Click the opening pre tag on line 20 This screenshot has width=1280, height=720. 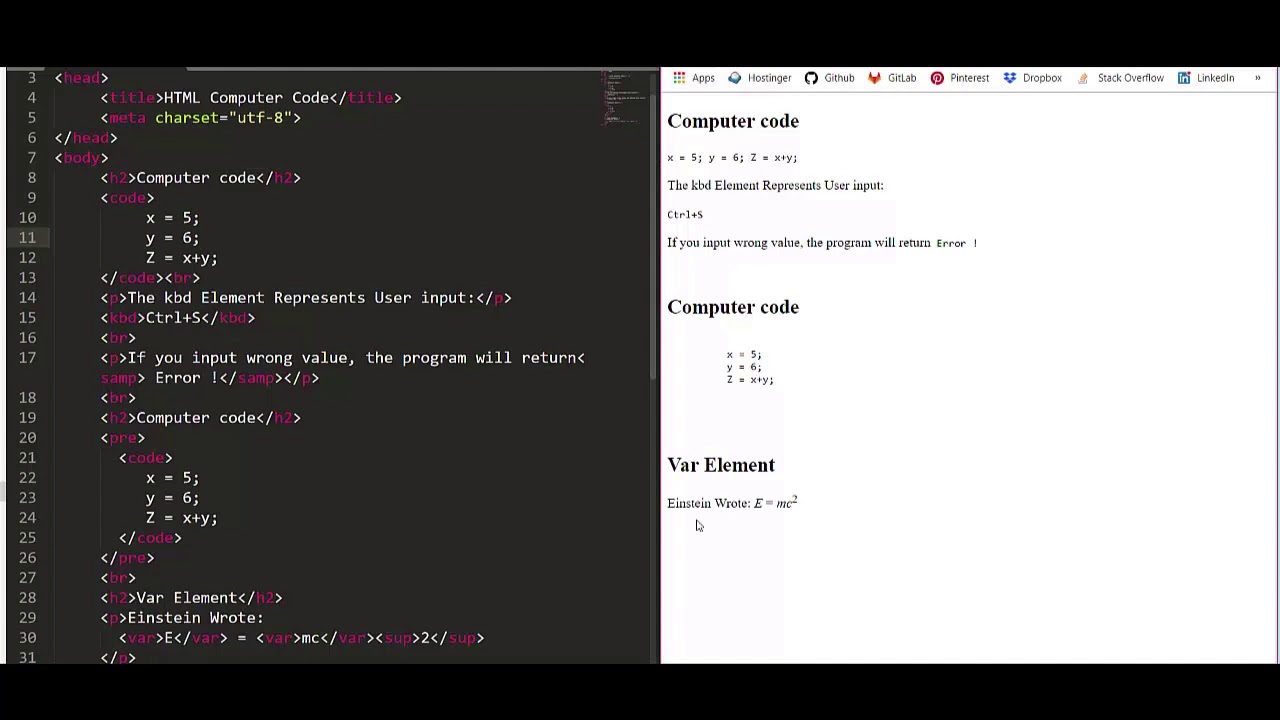[122, 438]
